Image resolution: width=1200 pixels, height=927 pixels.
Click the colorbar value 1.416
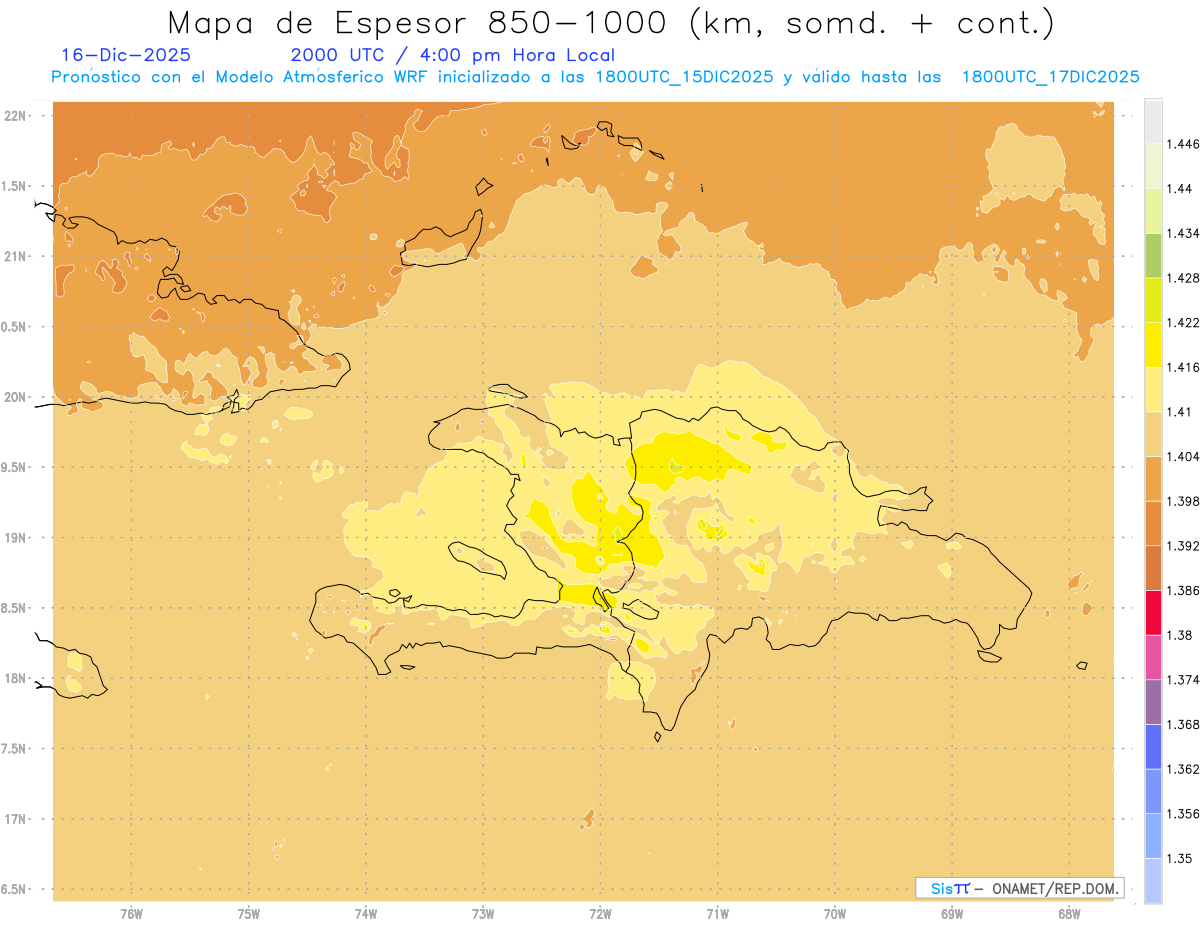[1183, 367]
